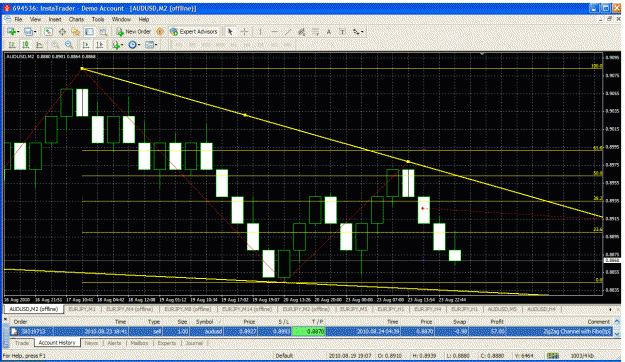Expand the Templates dropdown arrow
Screen dimensions: 625x362
tap(156, 45)
